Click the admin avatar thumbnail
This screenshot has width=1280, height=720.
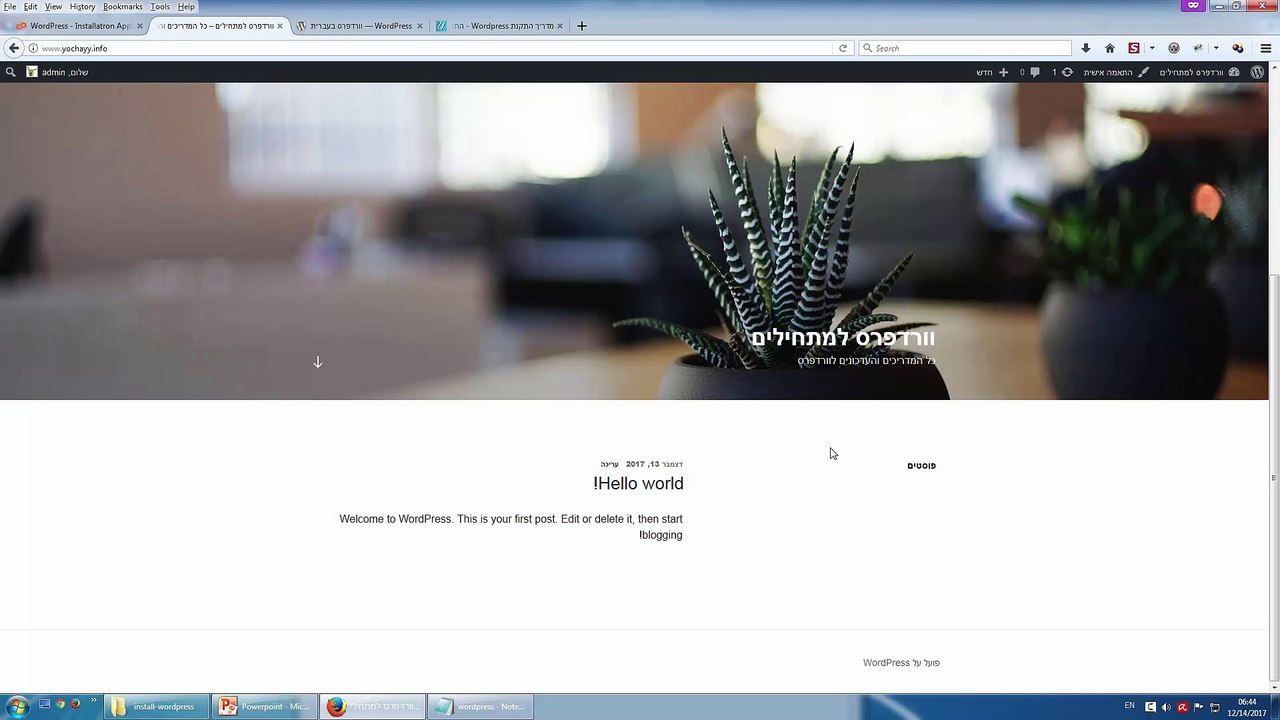tap(32, 72)
